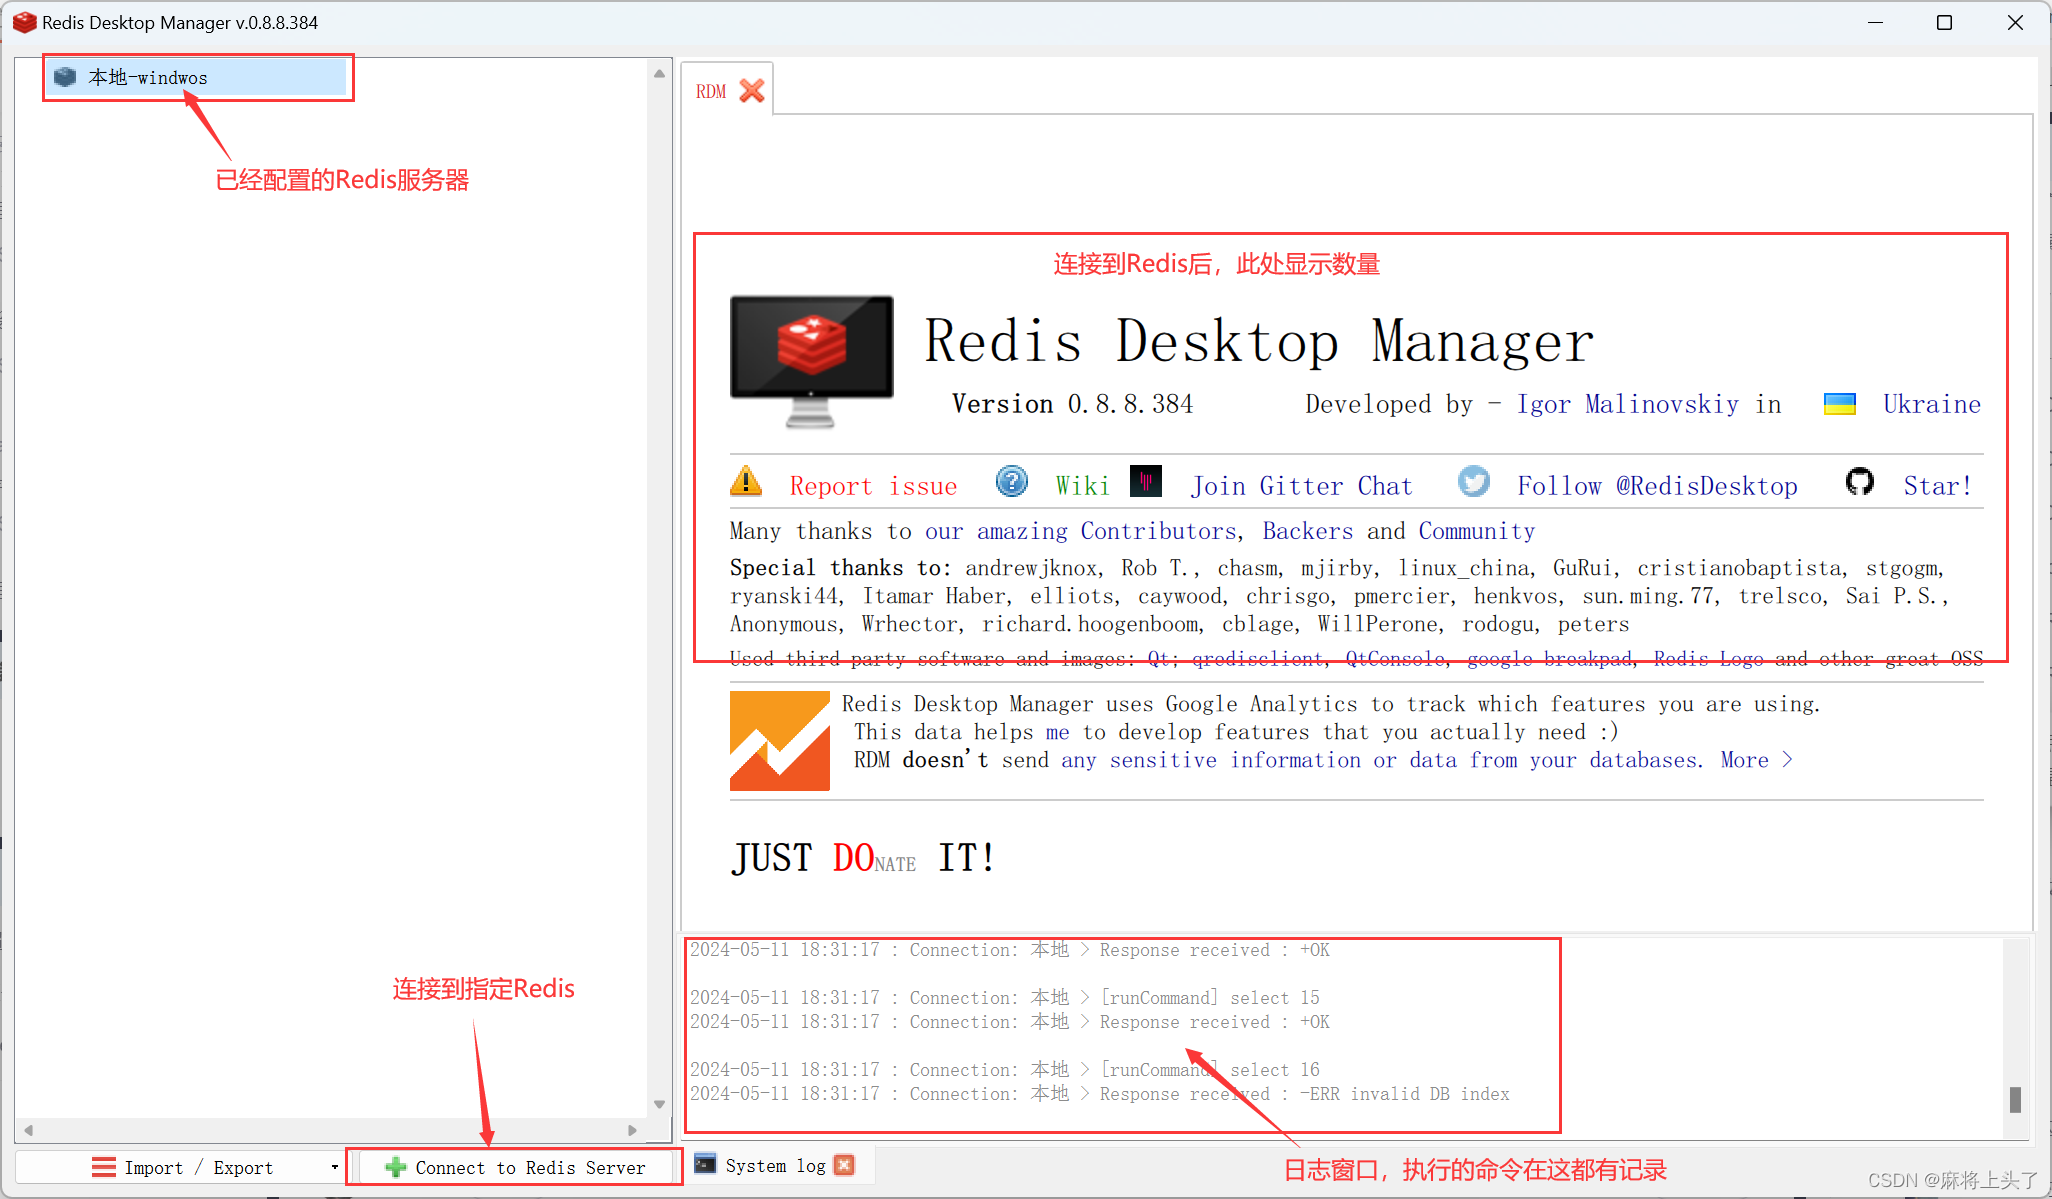Click the GitHub octocat icon
The width and height of the screenshot is (2052, 1199).
(1860, 481)
